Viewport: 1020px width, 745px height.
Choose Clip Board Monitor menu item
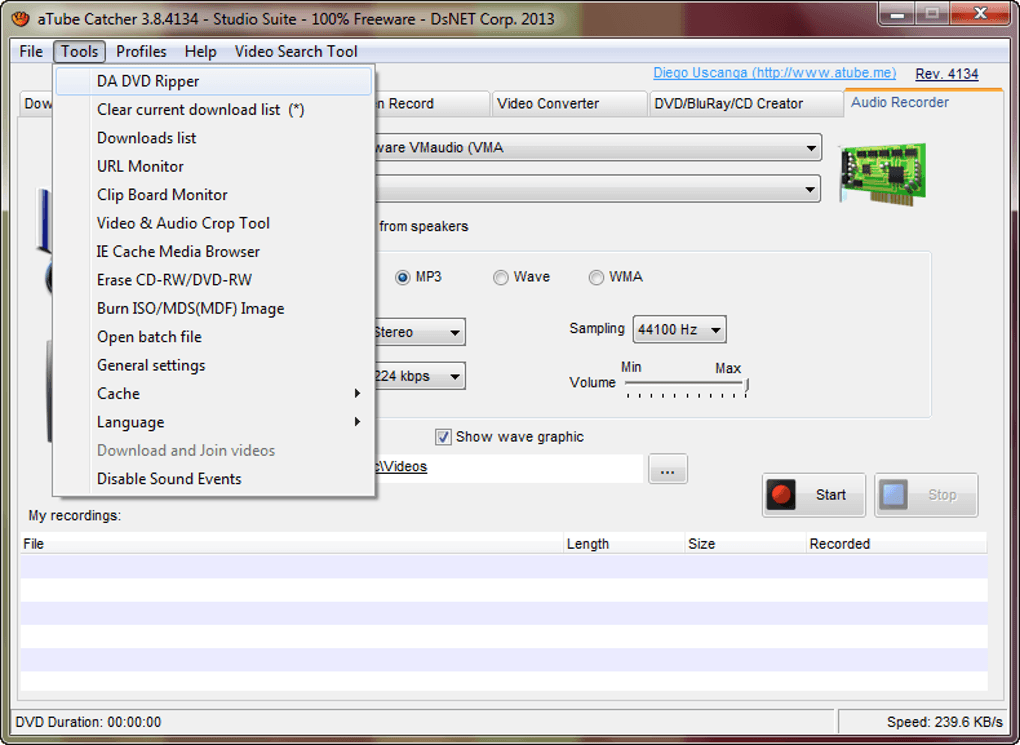(214, 195)
